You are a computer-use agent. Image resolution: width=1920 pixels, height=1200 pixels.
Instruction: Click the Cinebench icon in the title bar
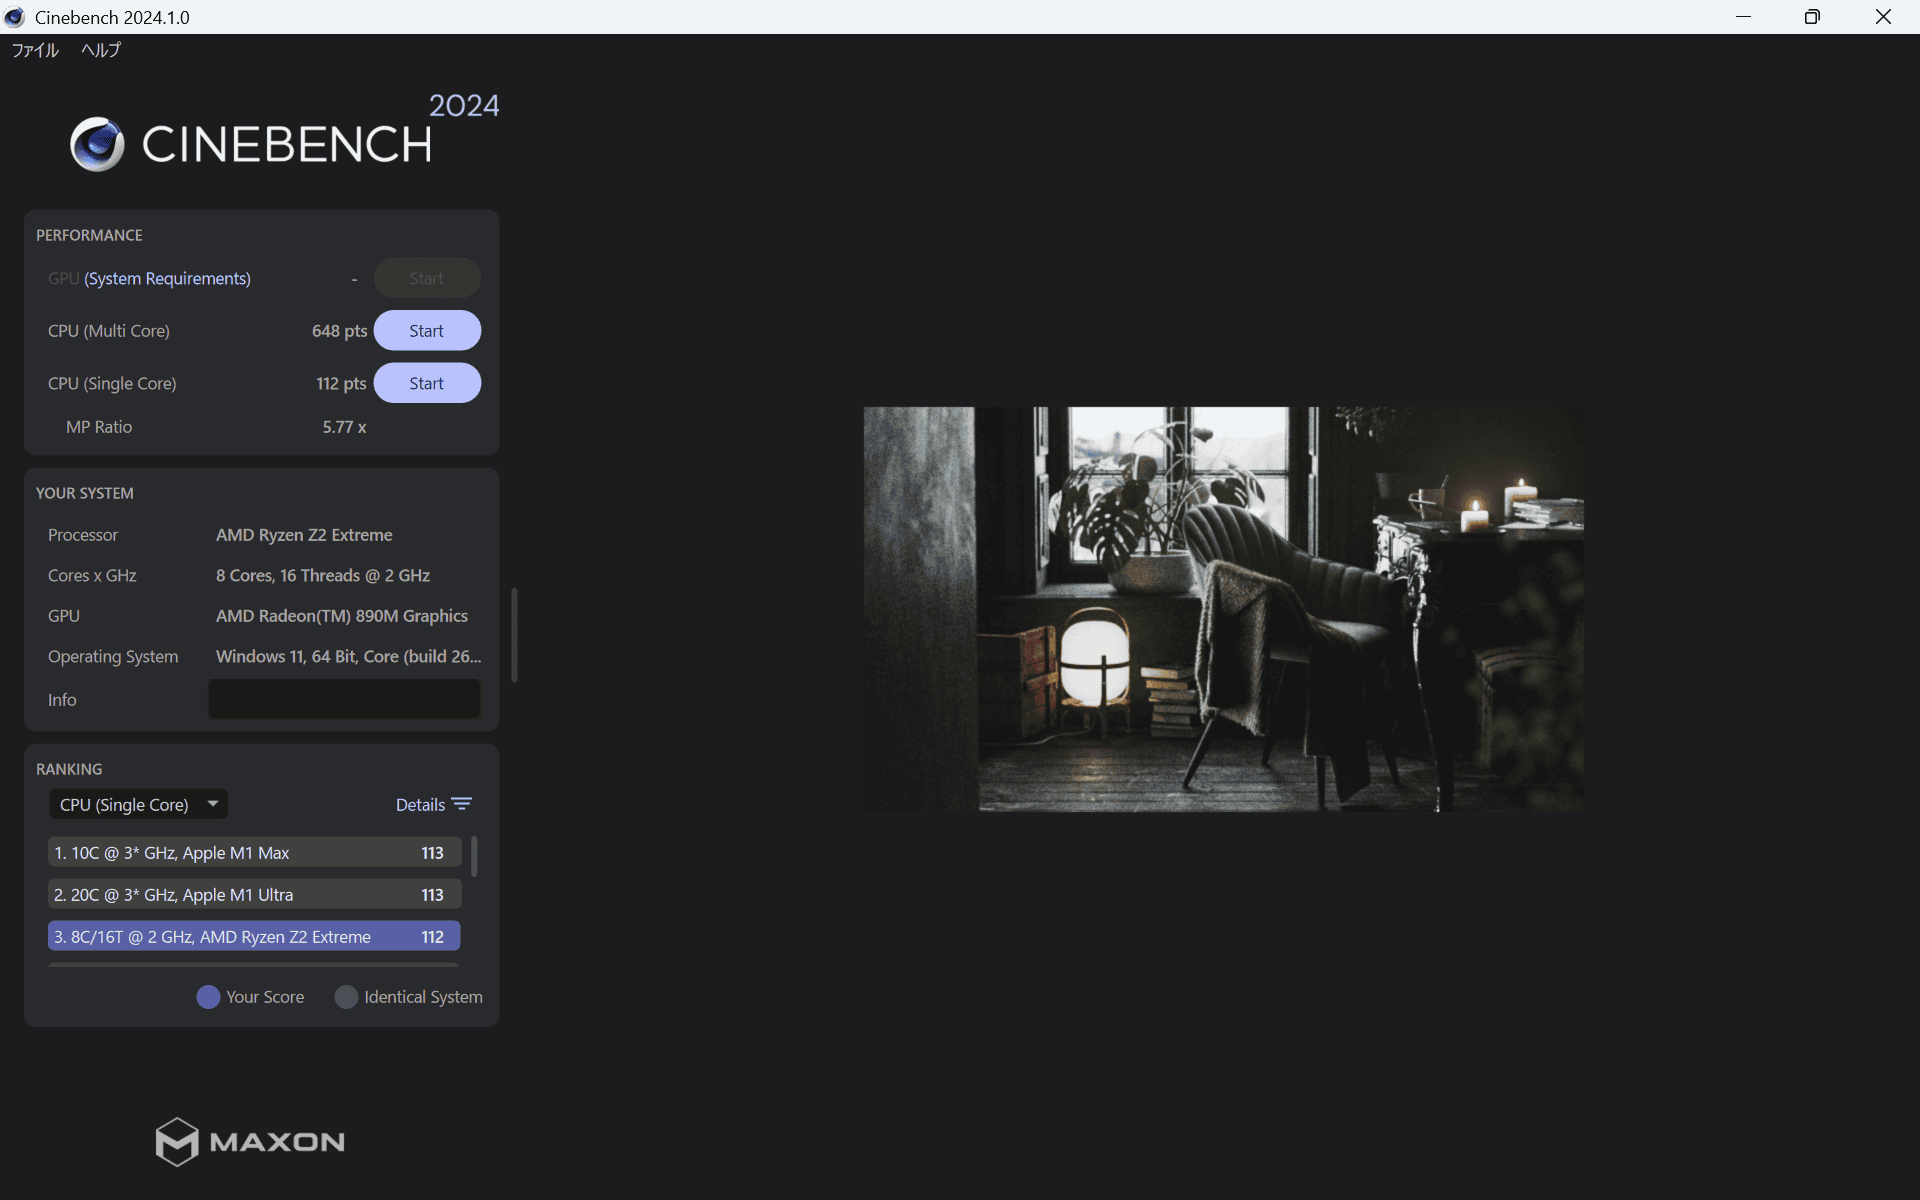click(x=14, y=17)
